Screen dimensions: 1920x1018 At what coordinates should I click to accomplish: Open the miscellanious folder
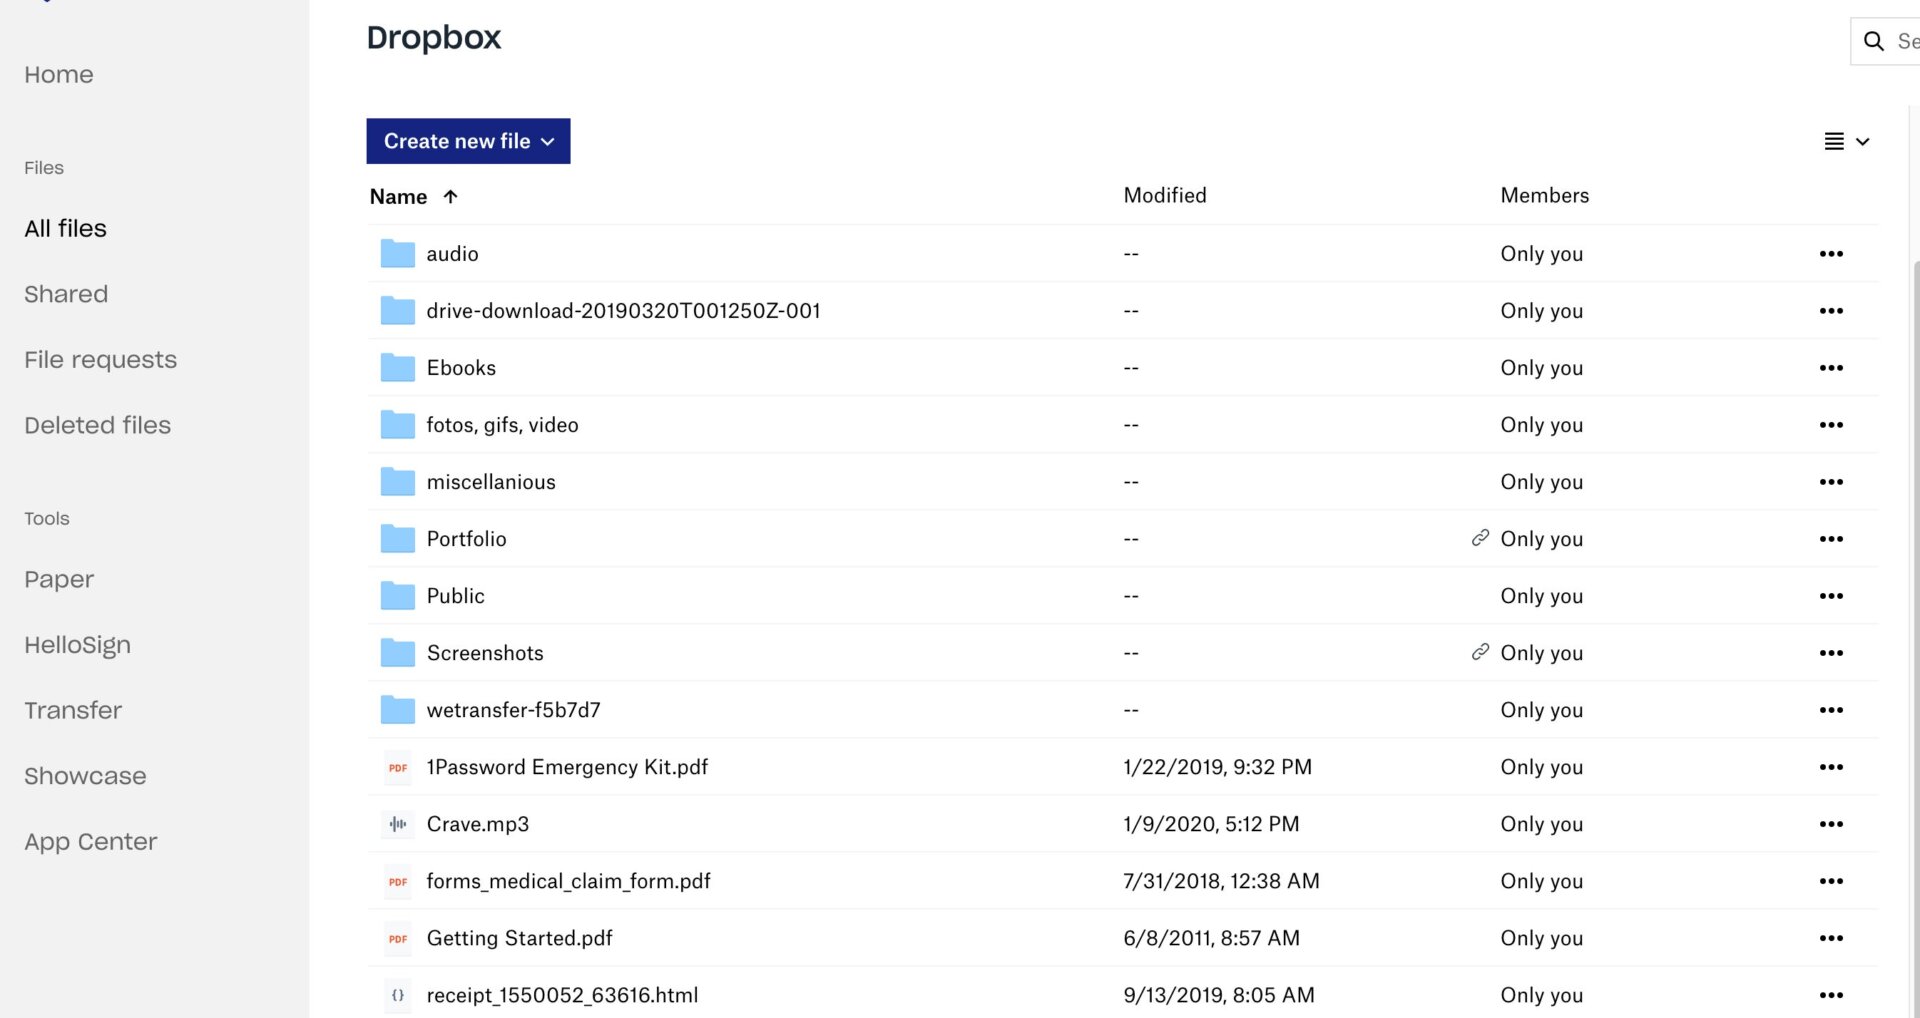point(490,482)
